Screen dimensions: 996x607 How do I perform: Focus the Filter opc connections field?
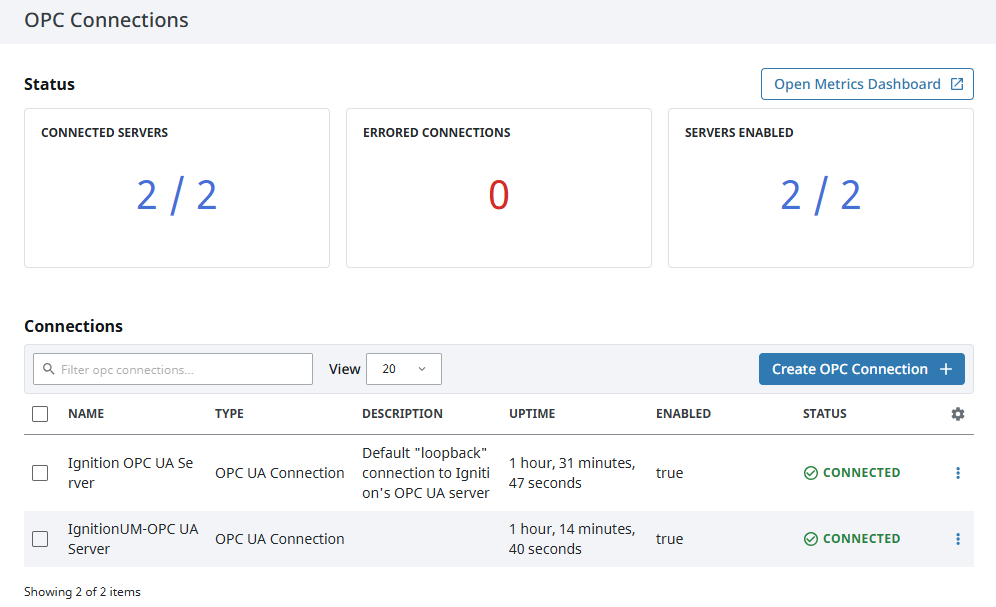point(173,369)
